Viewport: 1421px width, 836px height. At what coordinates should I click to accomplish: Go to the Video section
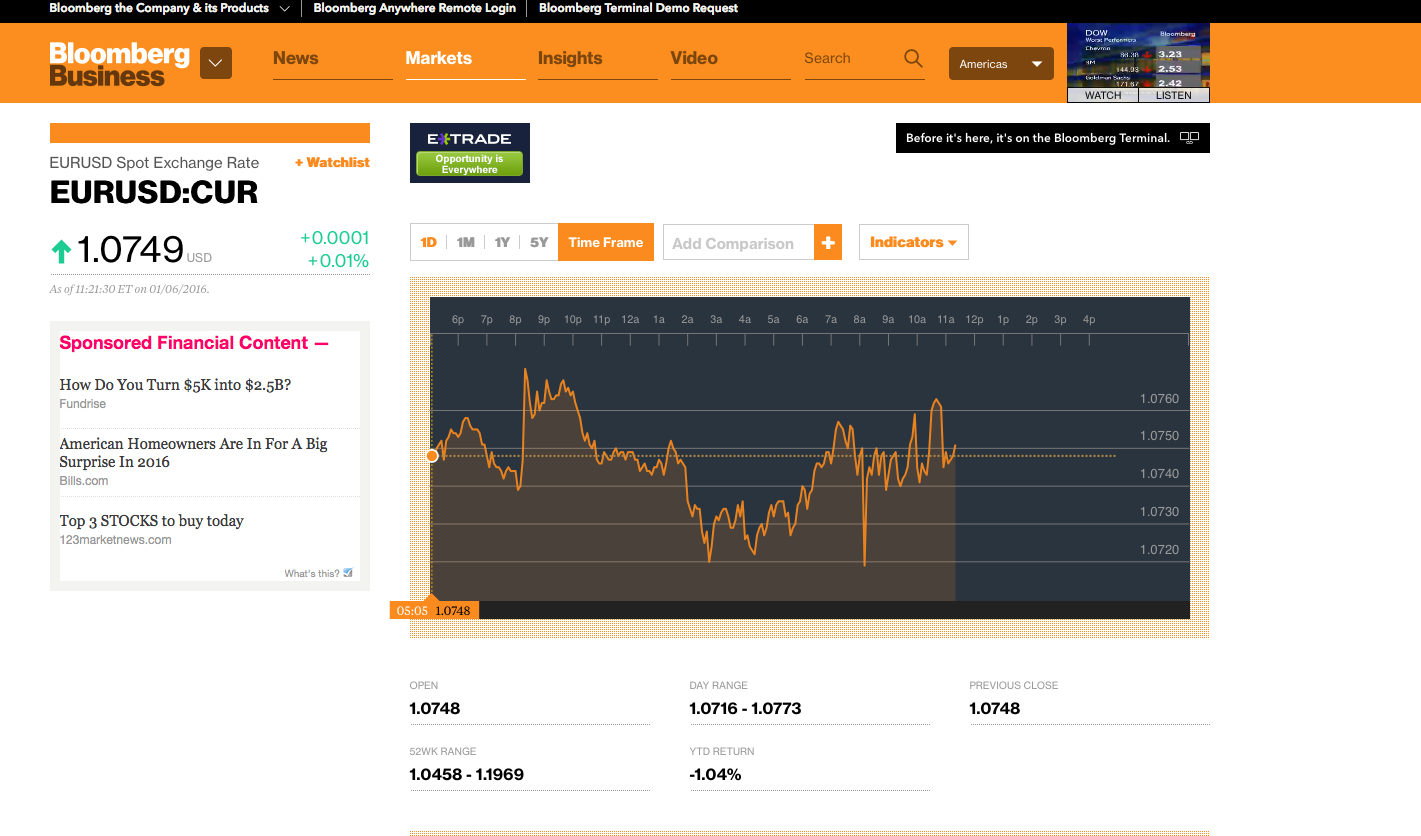(694, 58)
